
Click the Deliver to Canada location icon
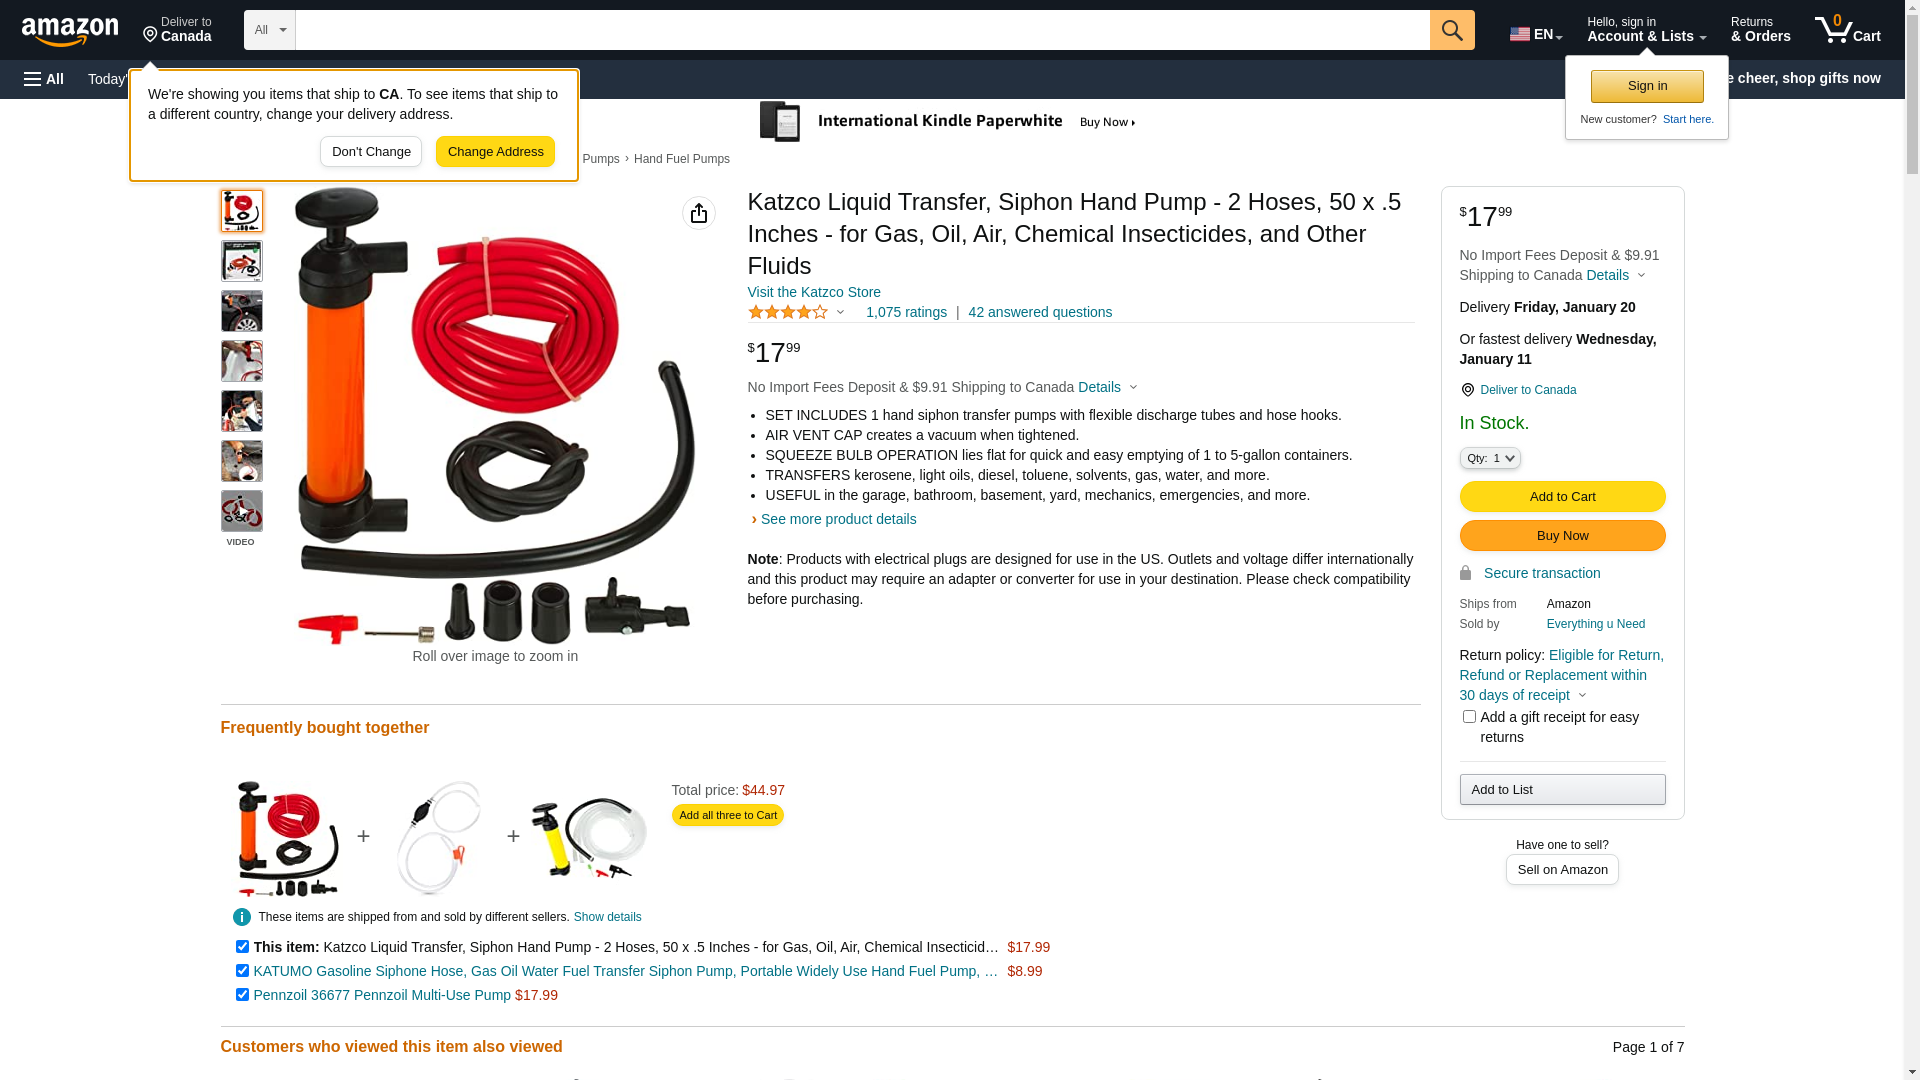[x=1467, y=390]
